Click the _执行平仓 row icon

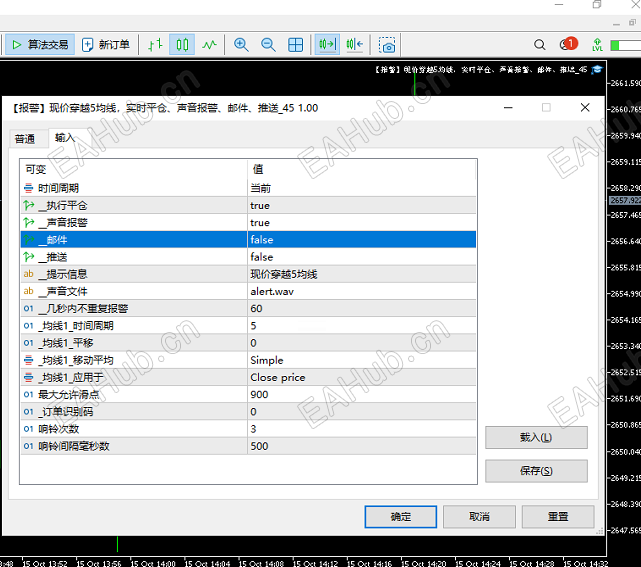pyautogui.click(x=29, y=205)
